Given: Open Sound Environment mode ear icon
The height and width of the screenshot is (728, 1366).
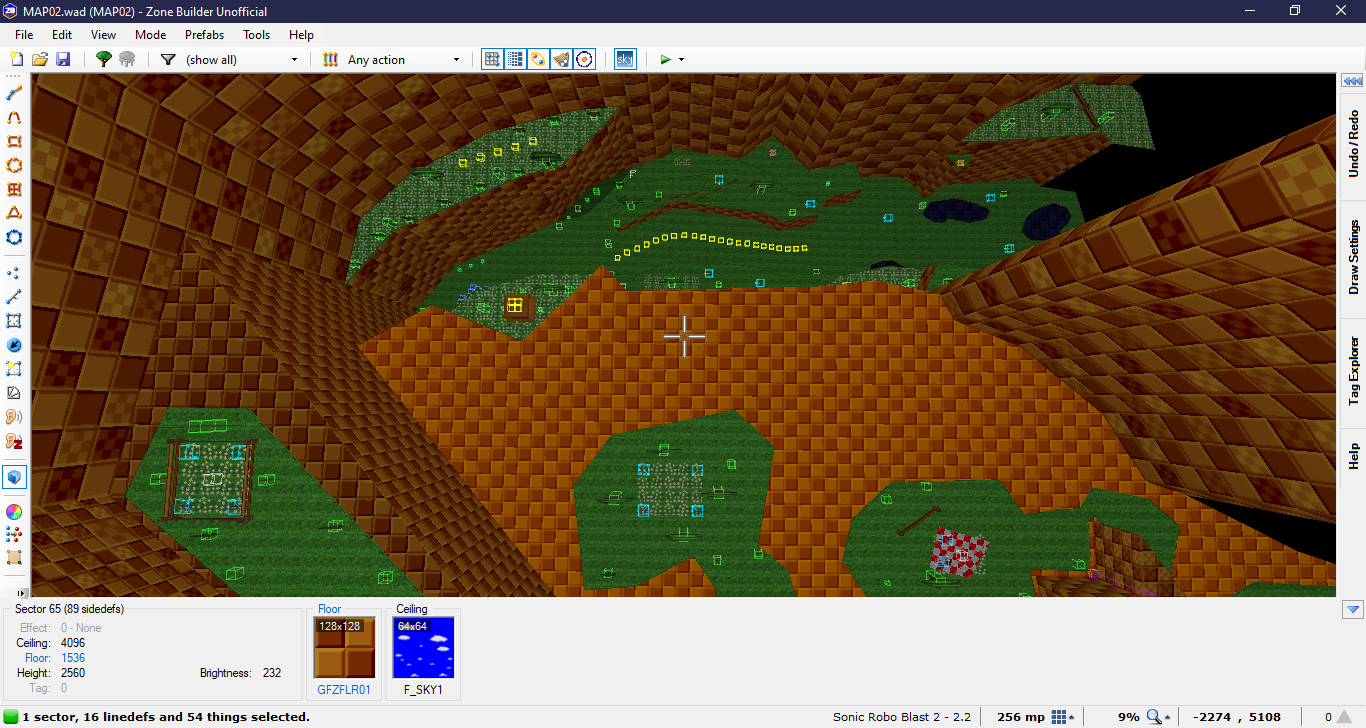Looking at the screenshot, I should point(14,441).
